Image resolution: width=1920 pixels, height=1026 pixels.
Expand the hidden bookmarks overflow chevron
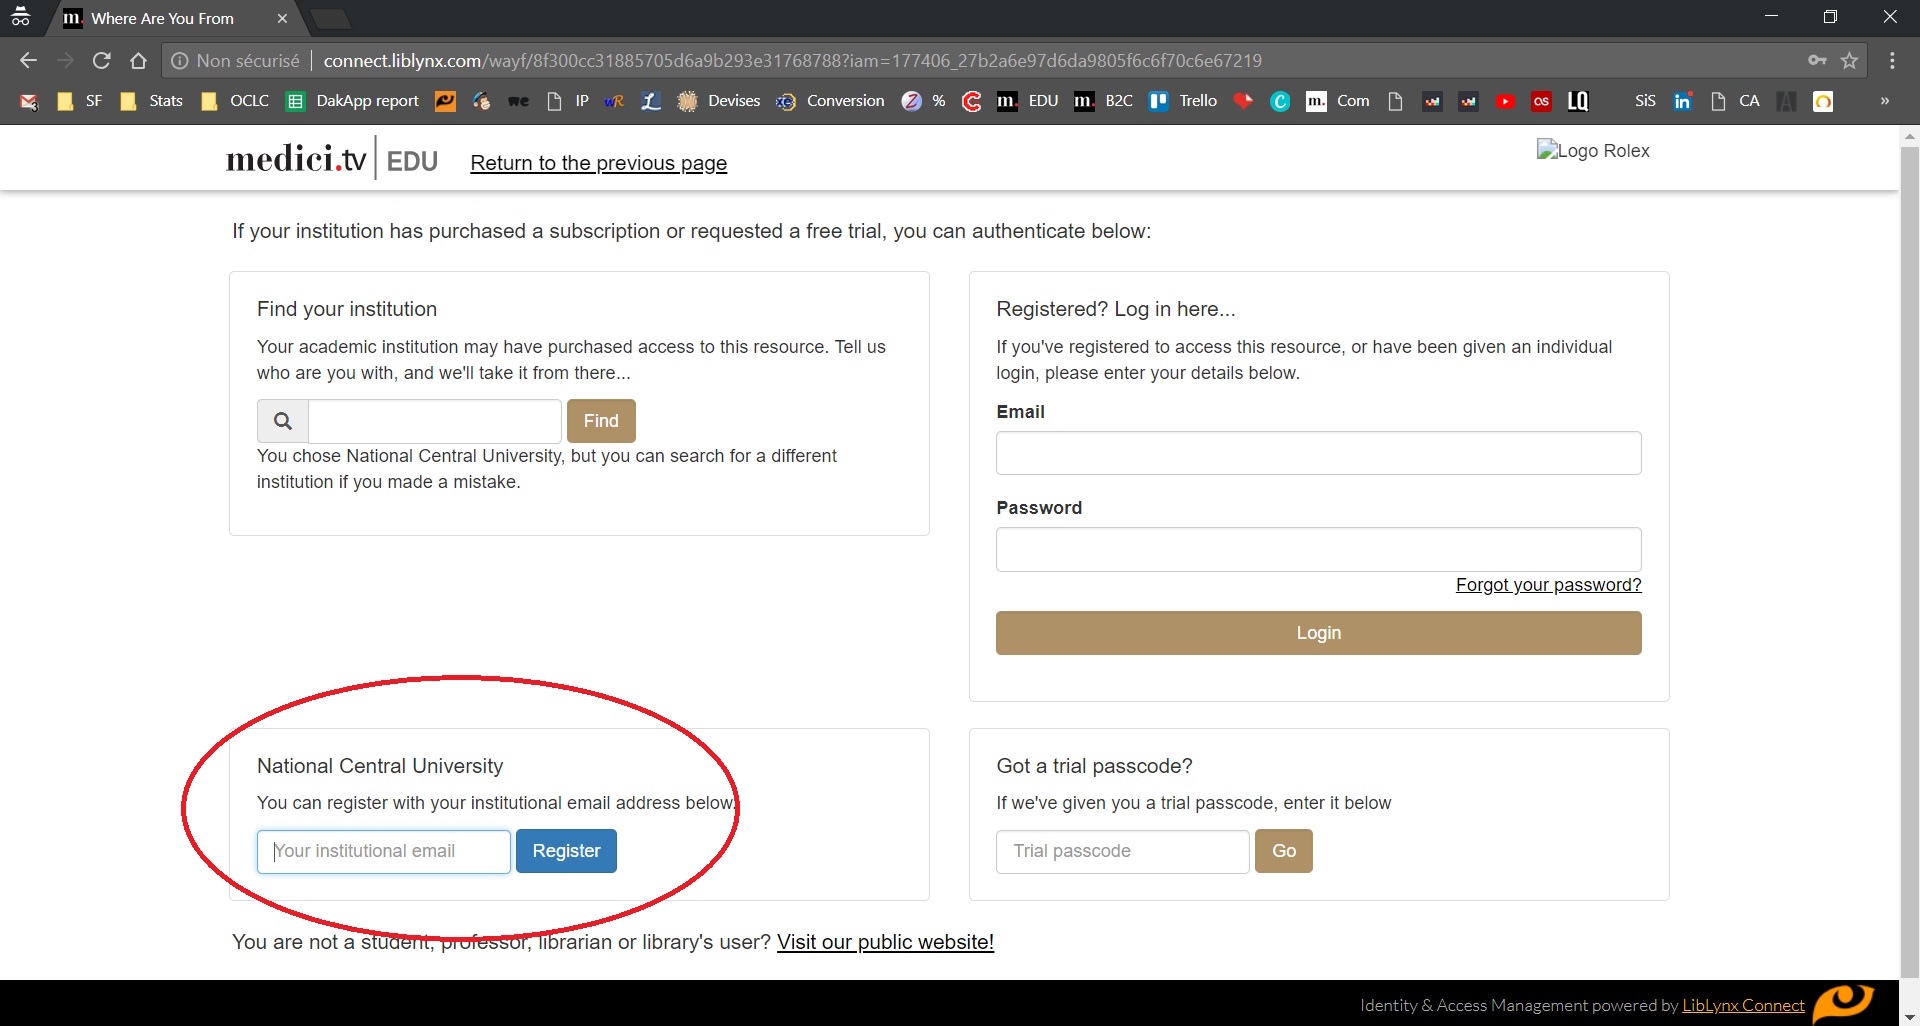[x=1885, y=101]
